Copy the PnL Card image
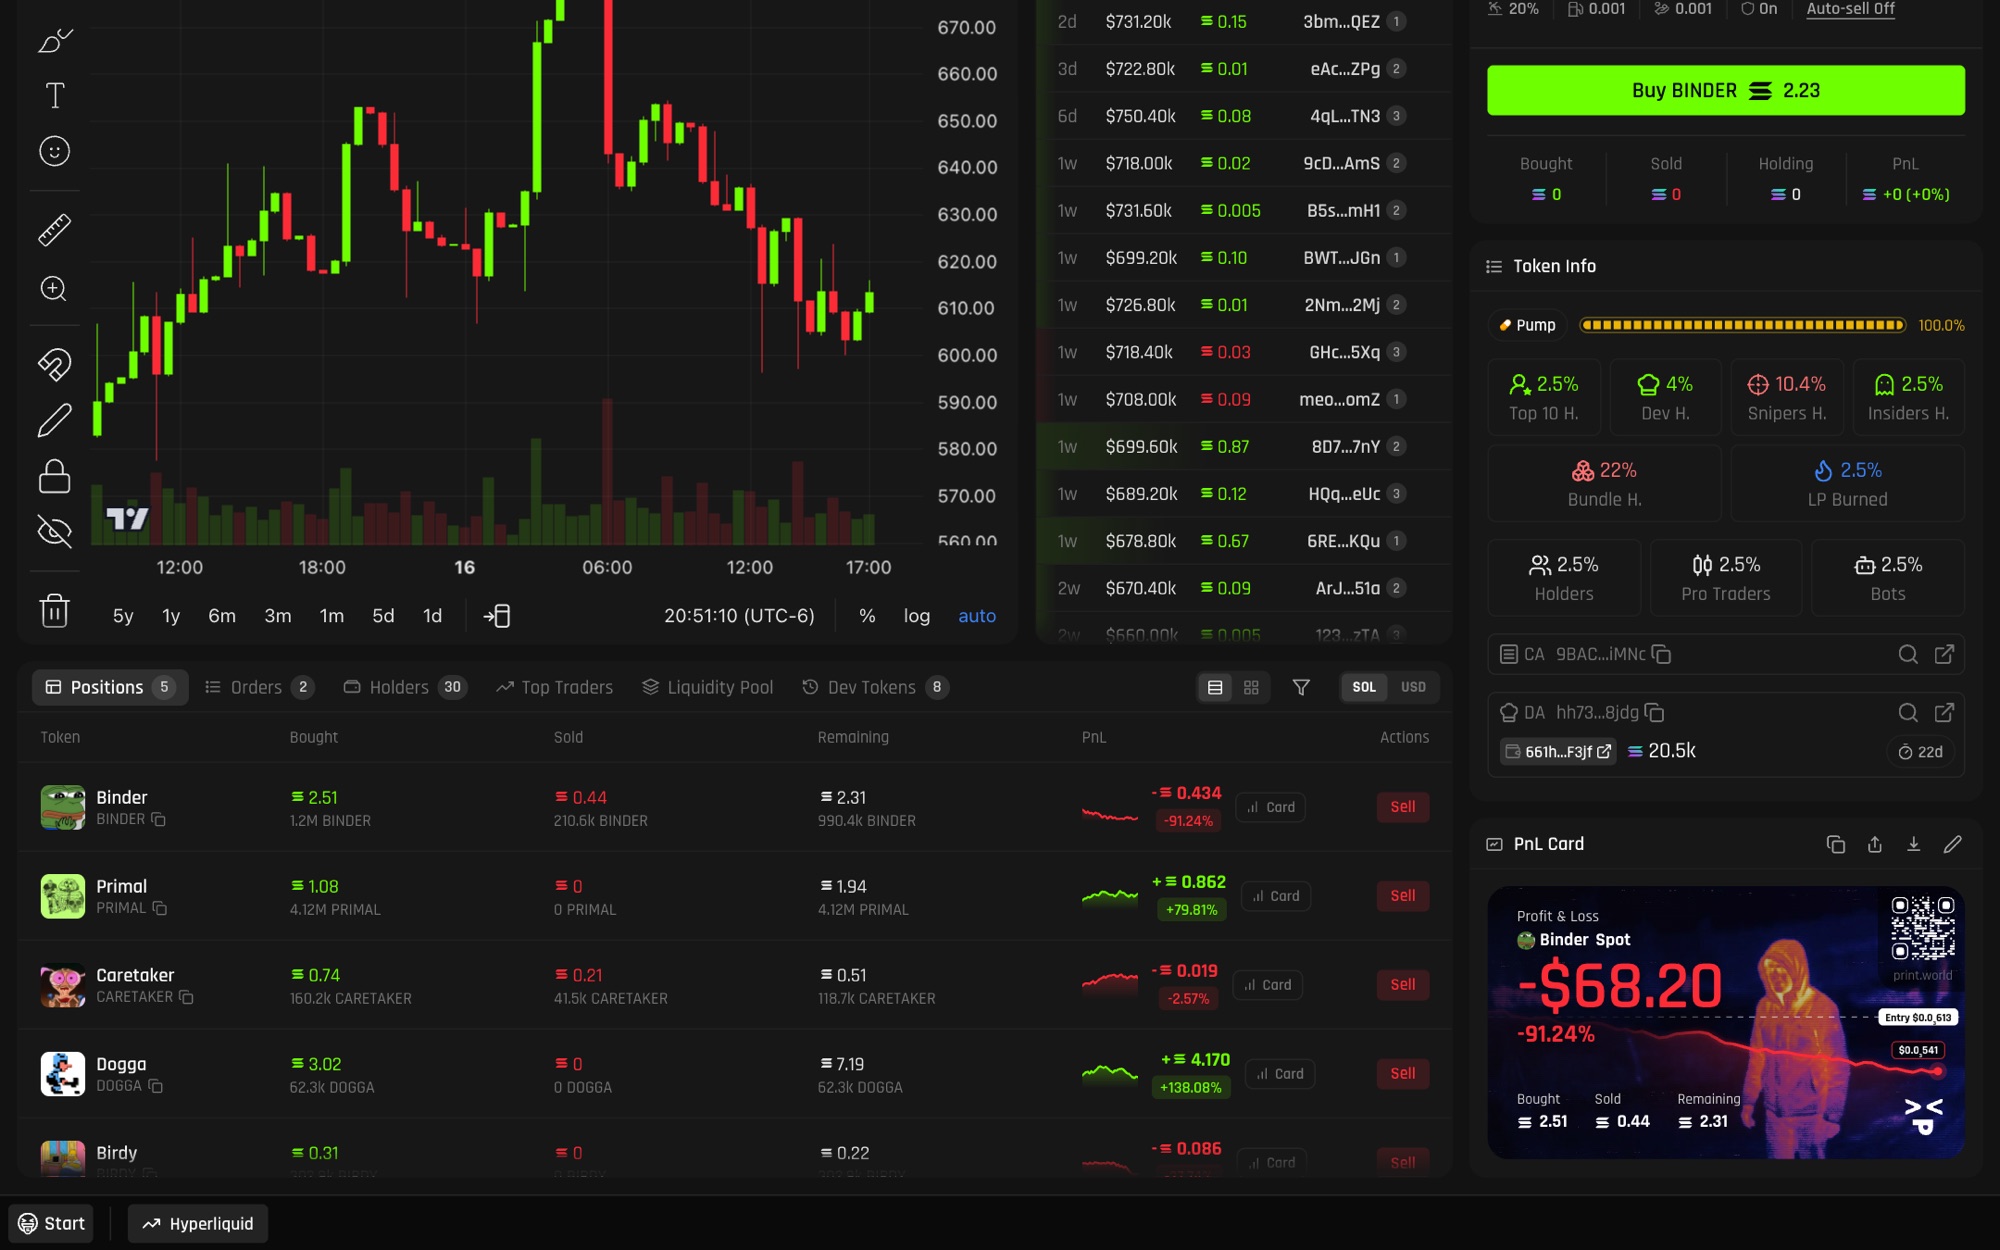 point(1835,844)
